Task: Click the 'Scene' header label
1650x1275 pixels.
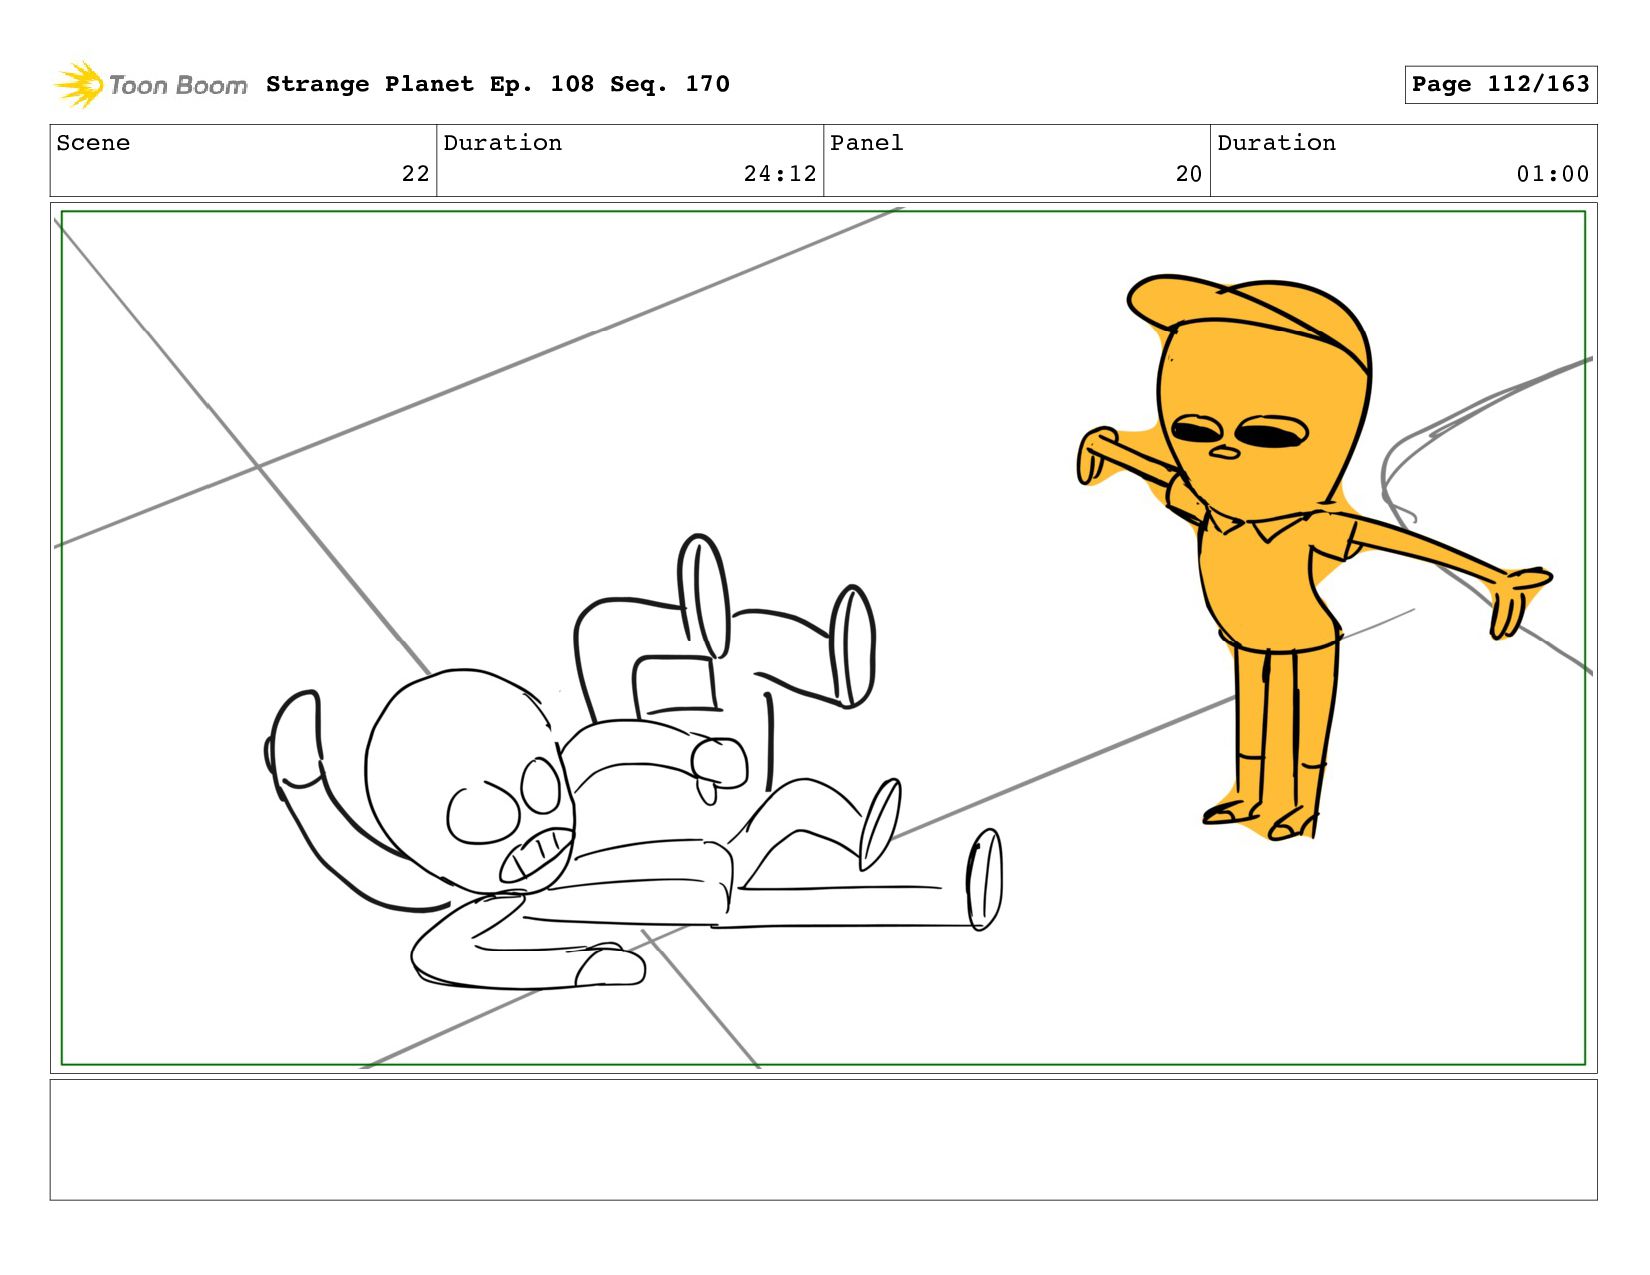Action: (x=93, y=143)
